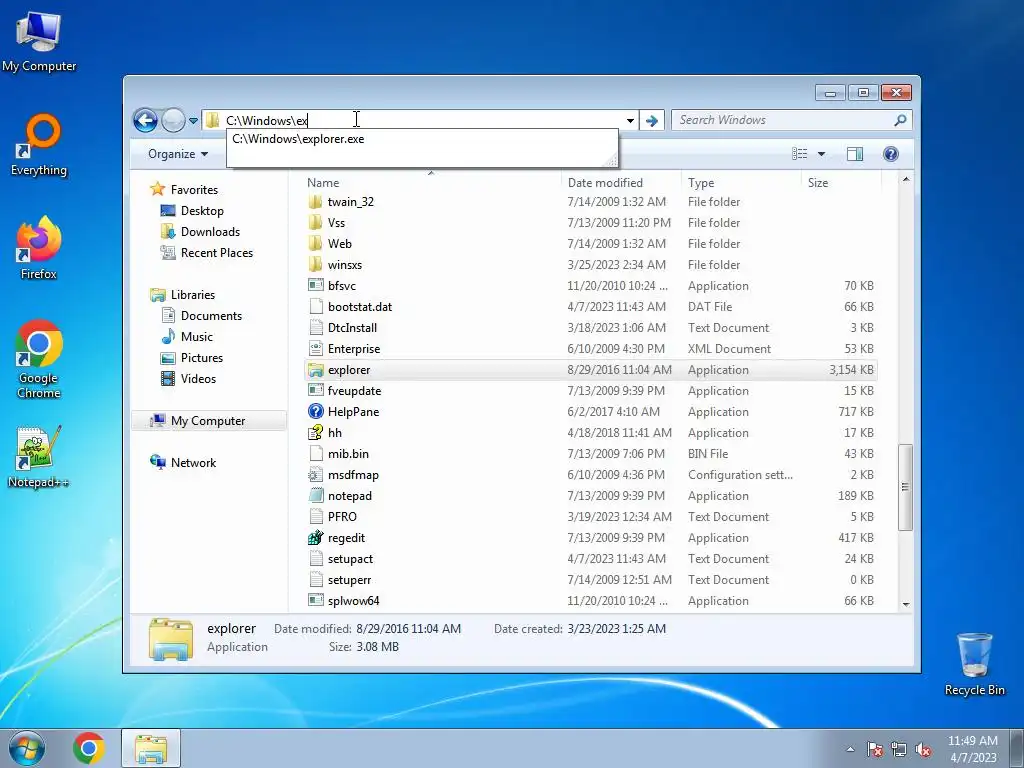This screenshot has height=768, width=1024.
Task: Click the Firefox desktop shortcut
Action: (x=39, y=248)
